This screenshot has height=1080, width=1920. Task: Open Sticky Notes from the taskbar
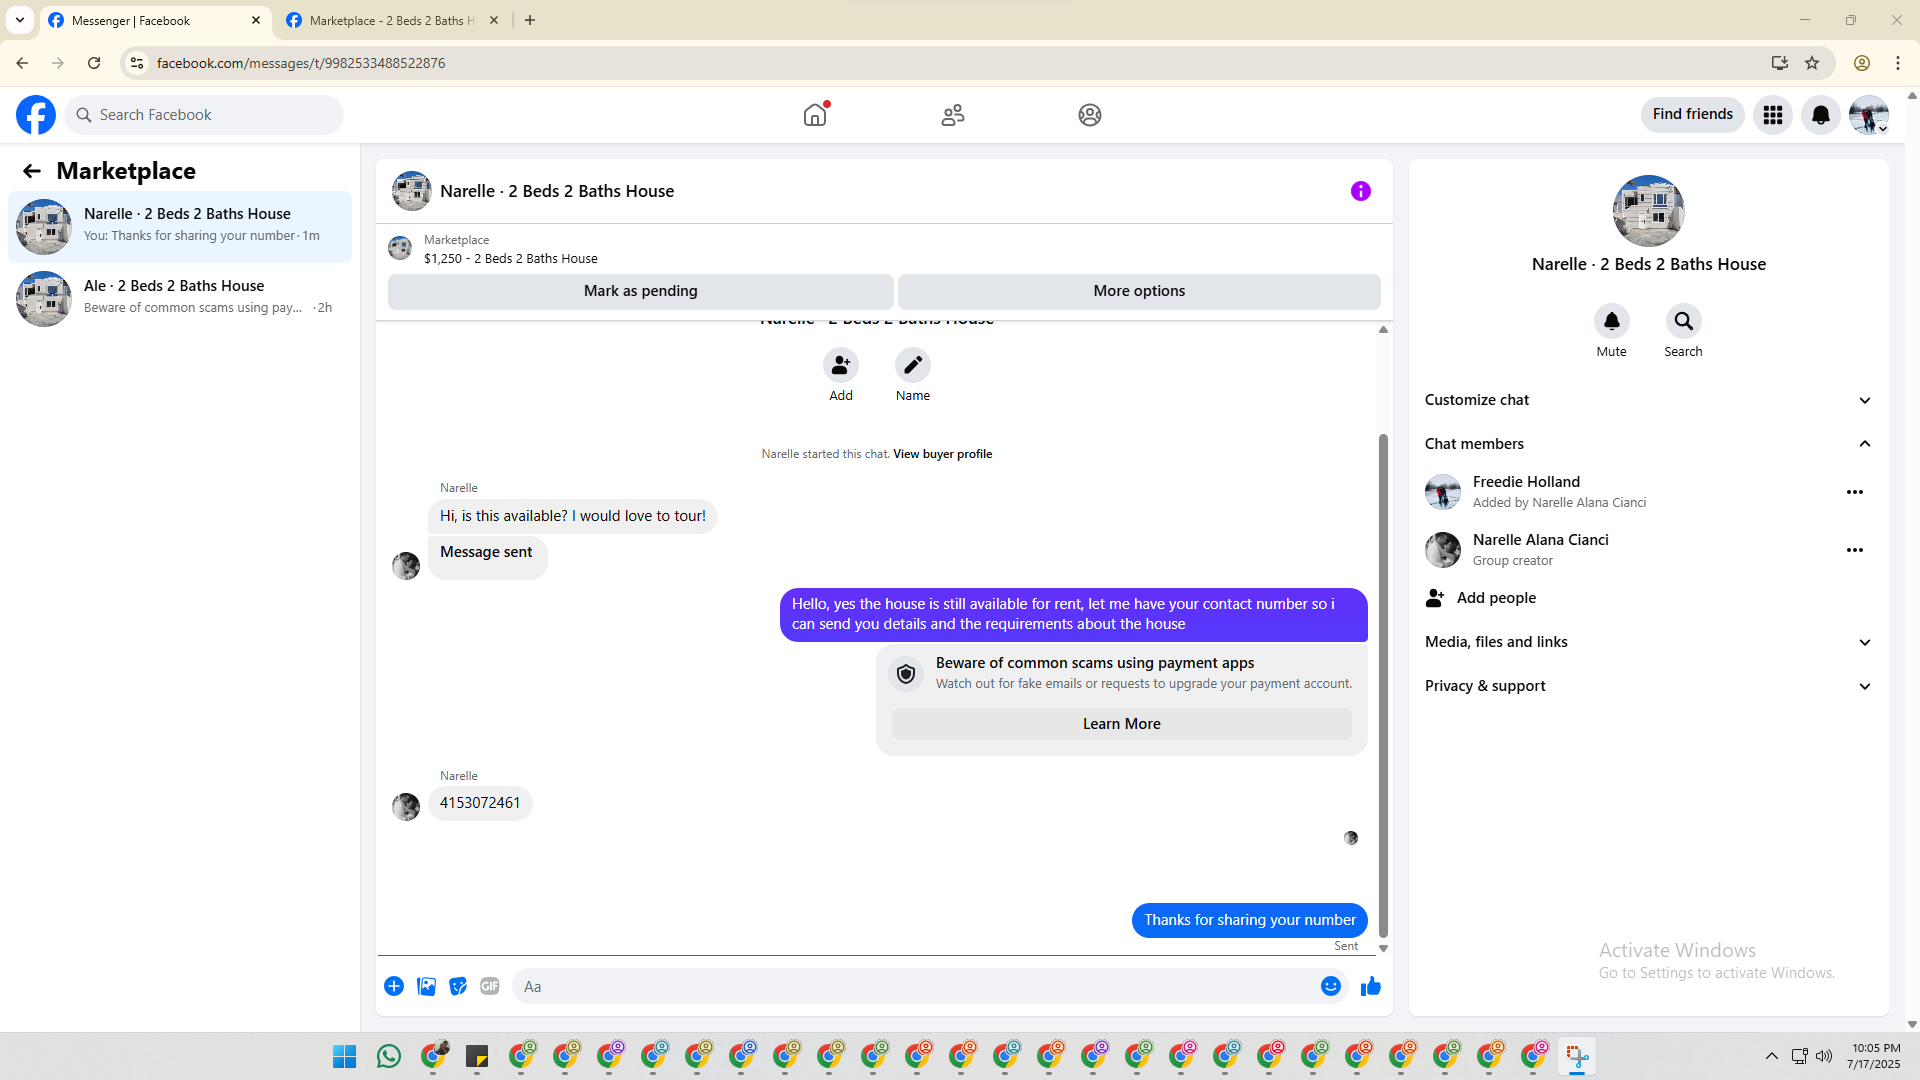point(477,1056)
